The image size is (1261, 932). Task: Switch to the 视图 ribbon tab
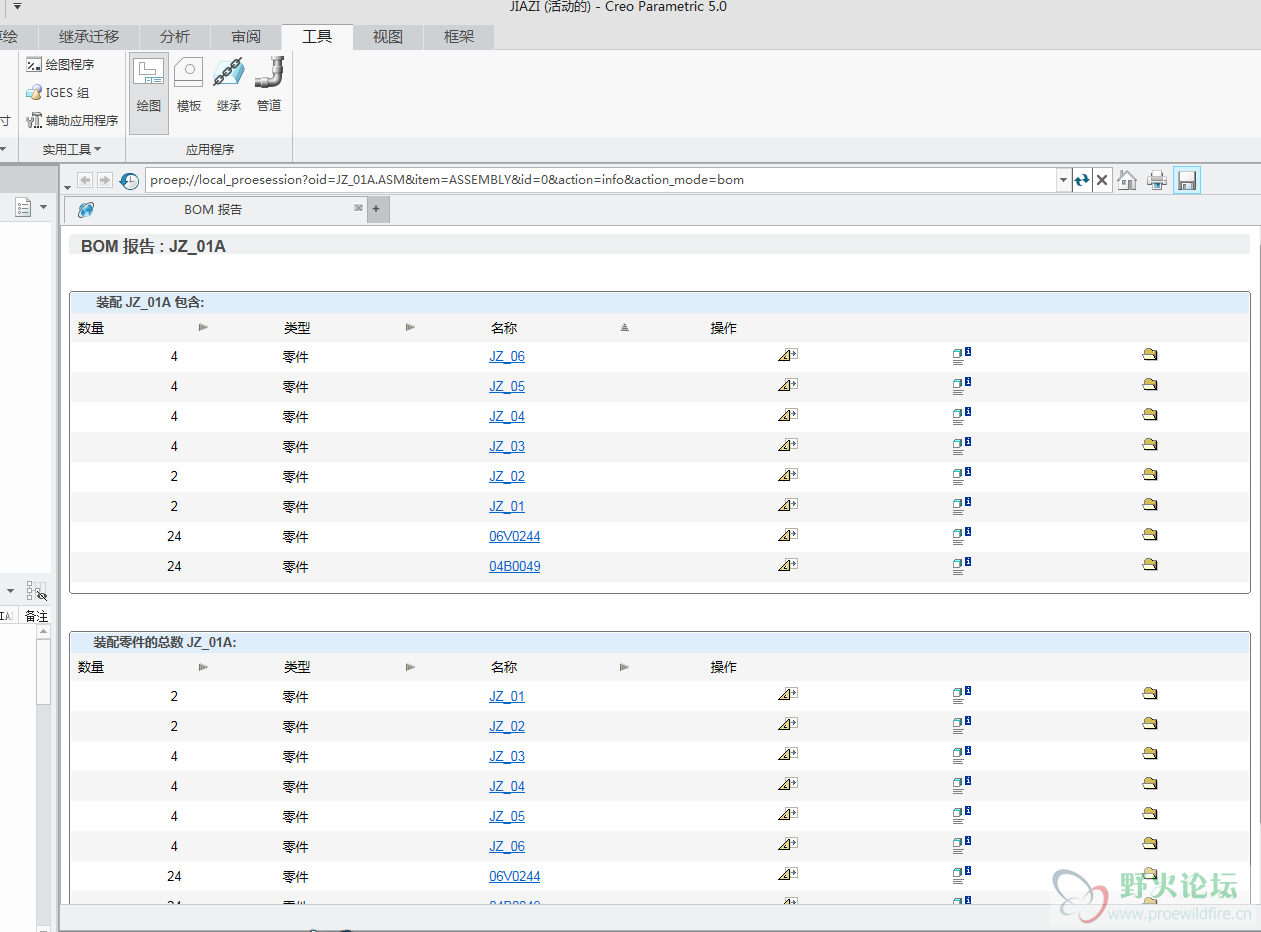[x=388, y=37]
